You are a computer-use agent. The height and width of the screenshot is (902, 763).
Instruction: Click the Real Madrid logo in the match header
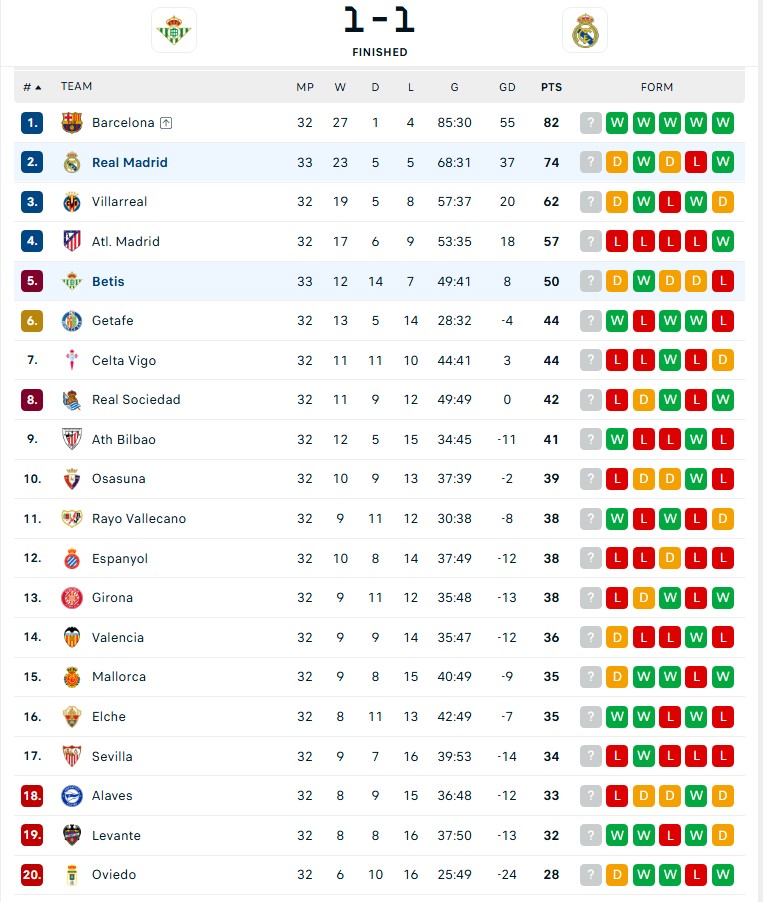(584, 30)
